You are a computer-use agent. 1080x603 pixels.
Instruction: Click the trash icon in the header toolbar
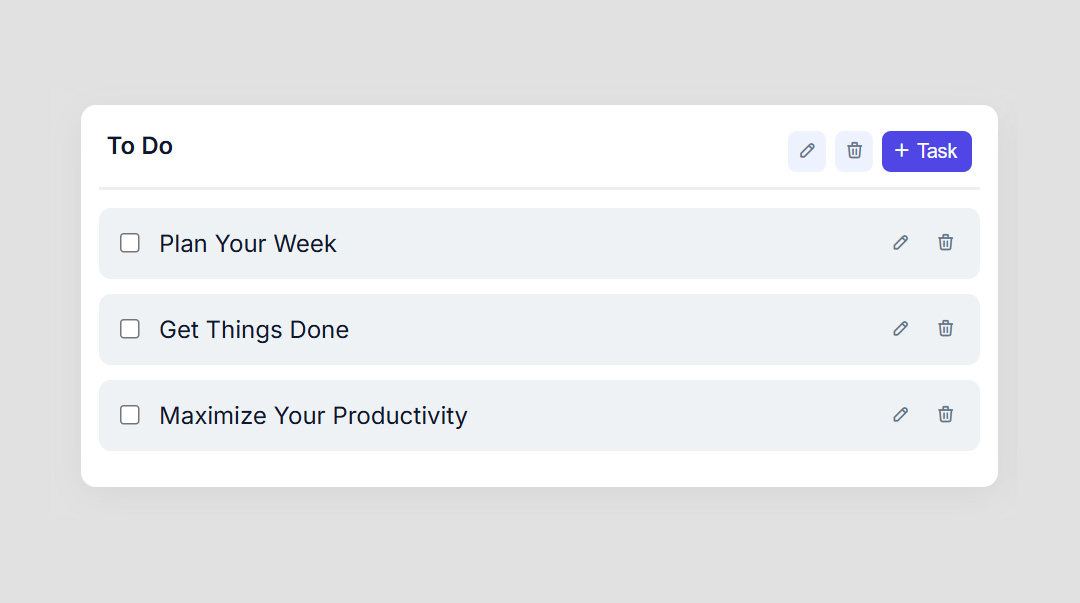(854, 151)
